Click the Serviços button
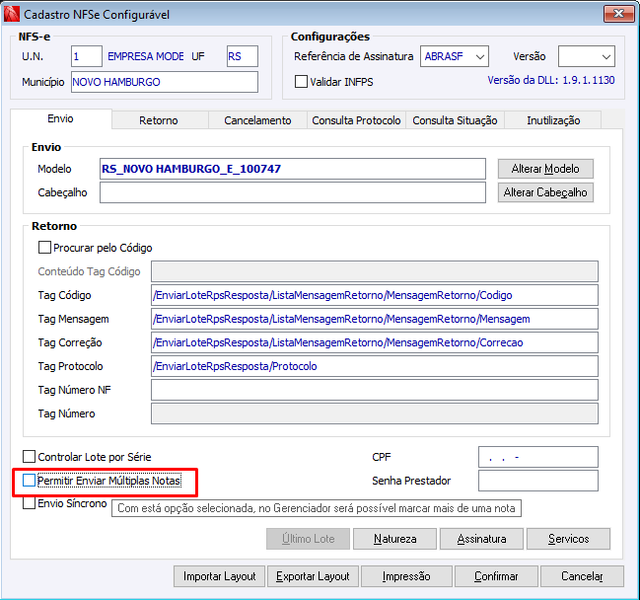The image size is (640, 600). click(x=569, y=539)
